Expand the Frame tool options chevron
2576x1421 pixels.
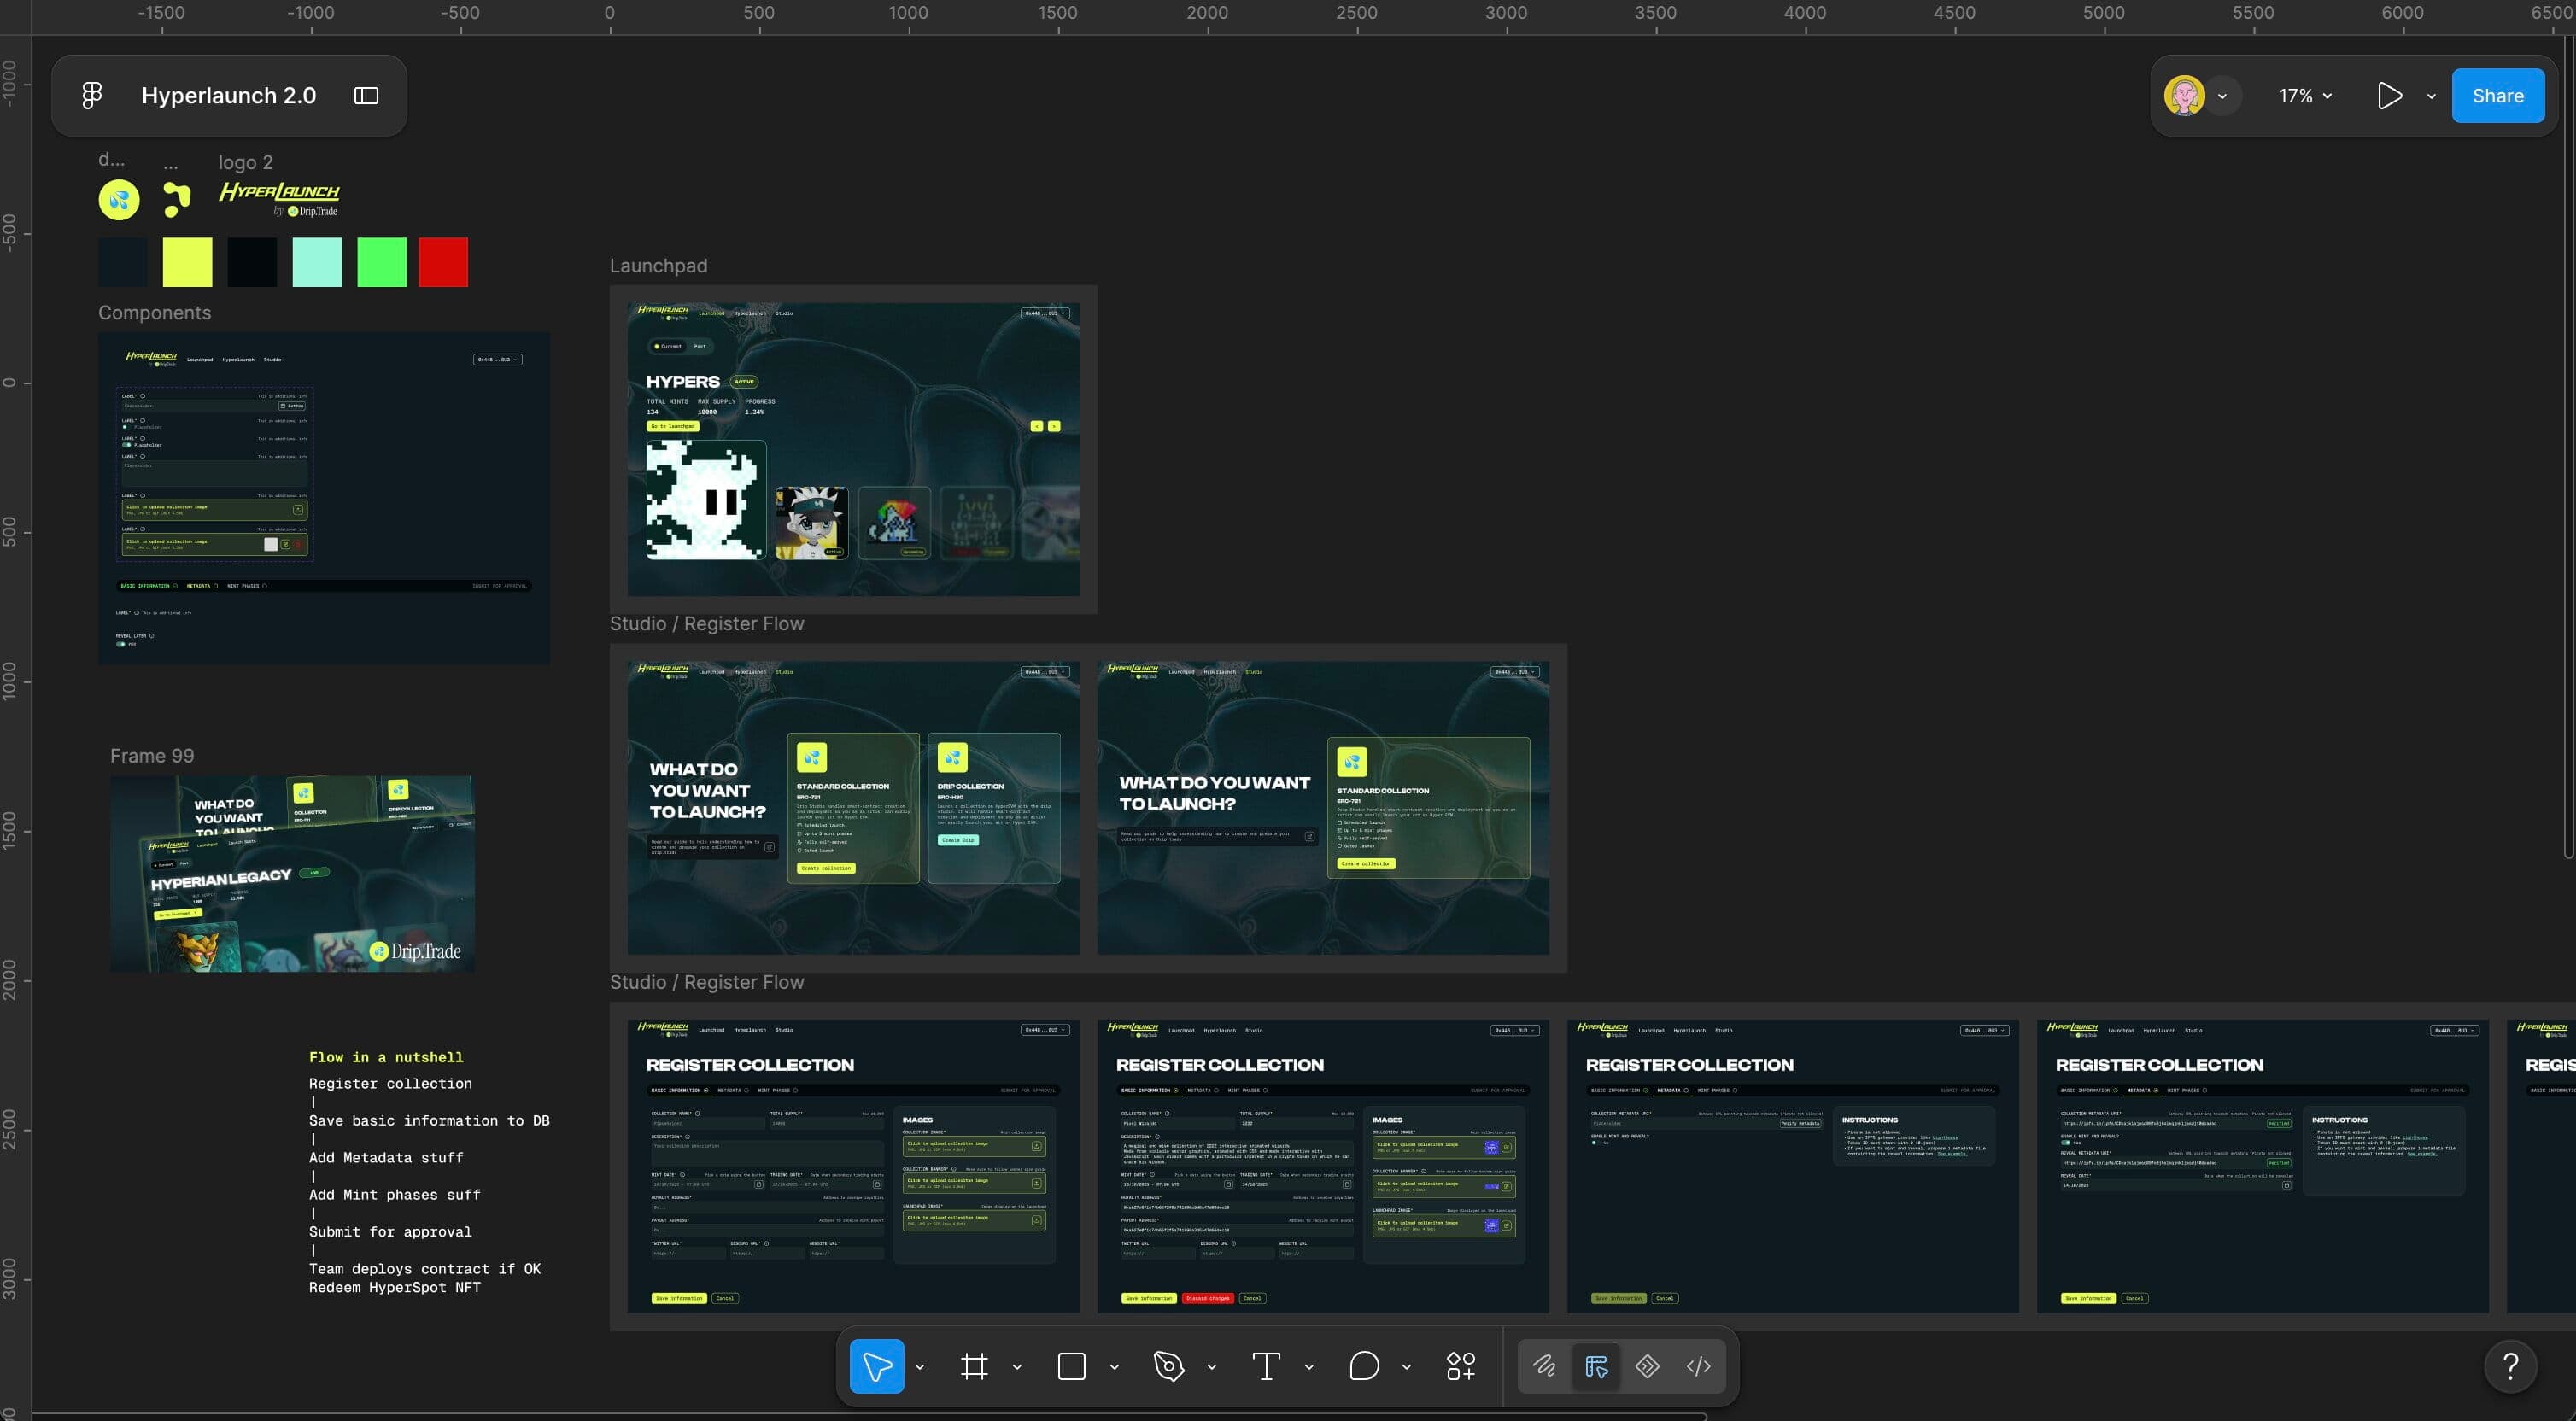point(1017,1367)
